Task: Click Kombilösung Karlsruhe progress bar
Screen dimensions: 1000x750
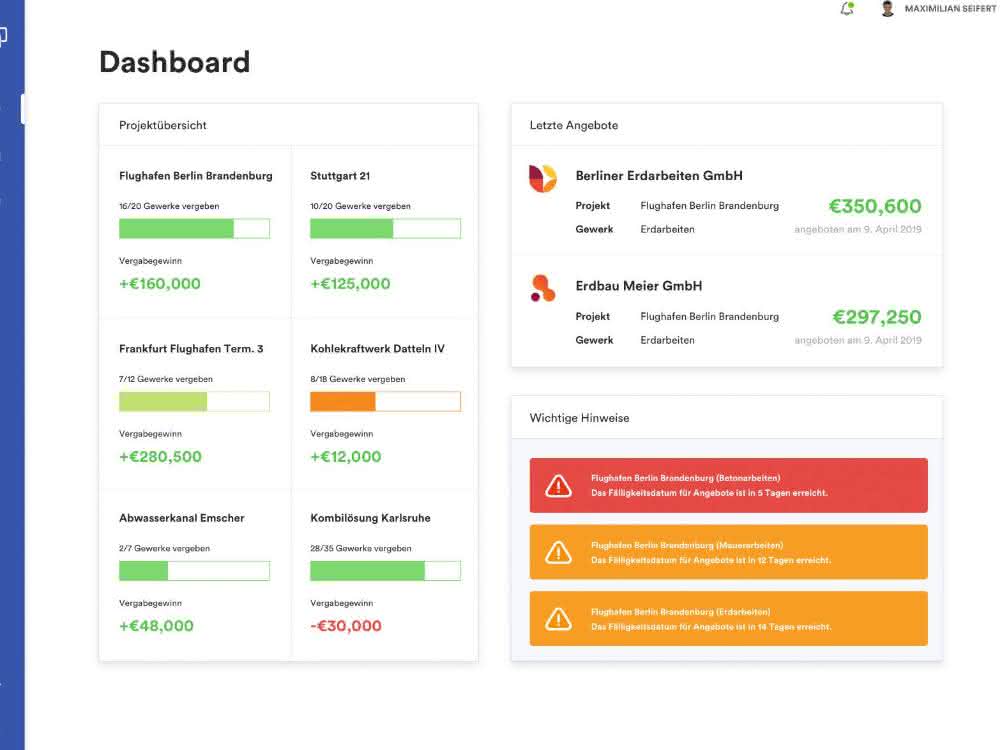Action: pos(385,571)
